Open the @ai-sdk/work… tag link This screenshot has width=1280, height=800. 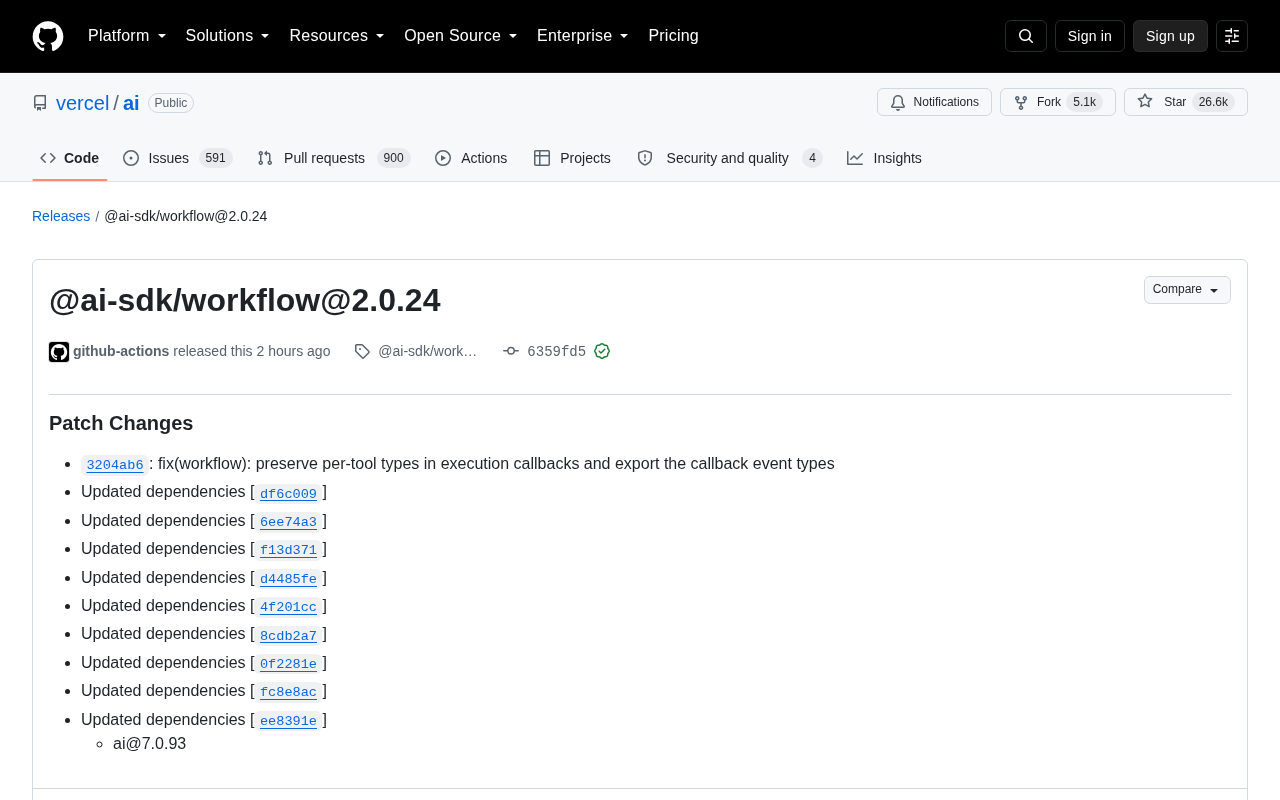[x=427, y=351]
